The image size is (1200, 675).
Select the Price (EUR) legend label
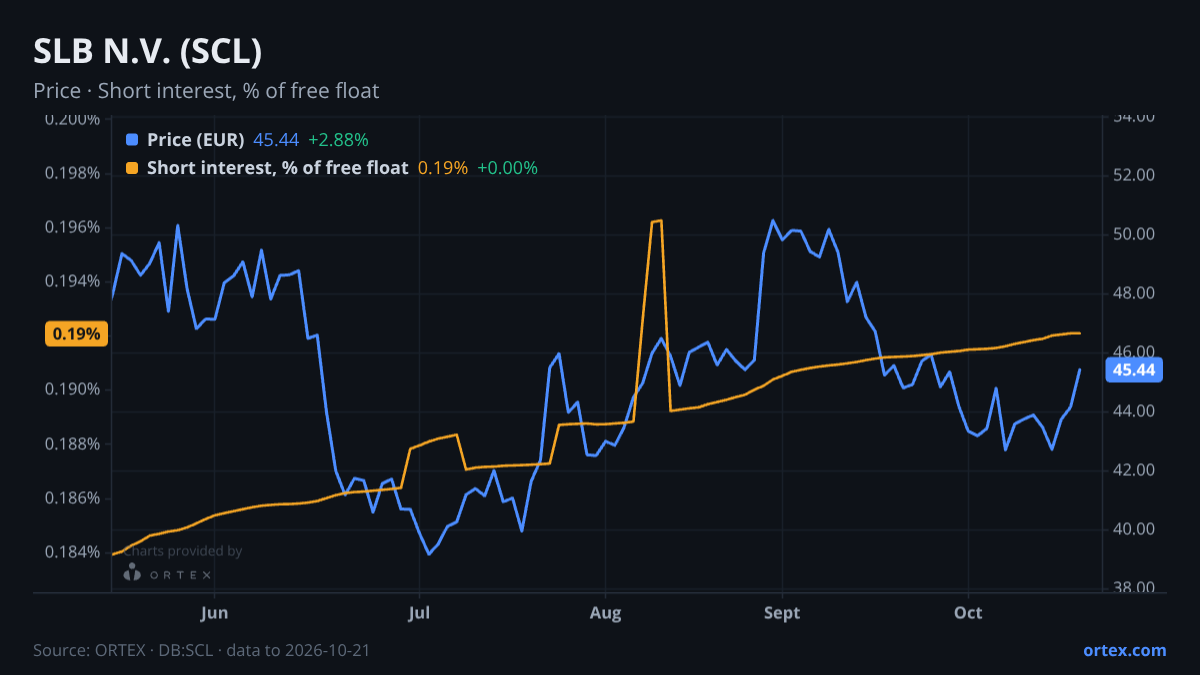pyautogui.click(x=195, y=140)
